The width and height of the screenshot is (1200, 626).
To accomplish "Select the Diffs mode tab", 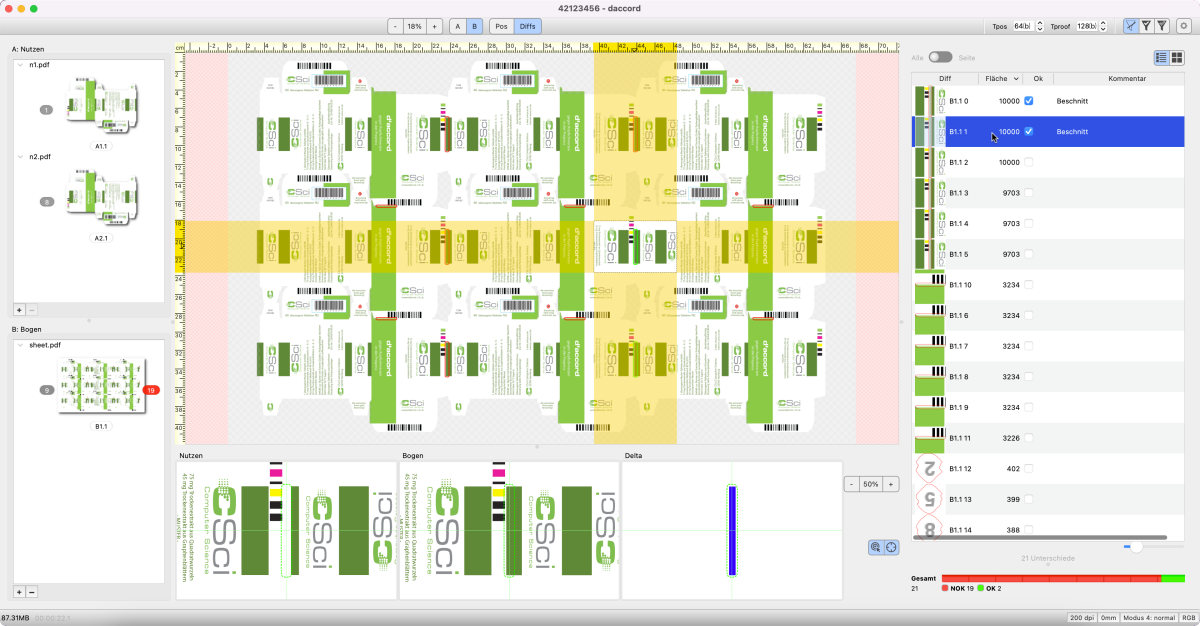I will coord(528,26).
